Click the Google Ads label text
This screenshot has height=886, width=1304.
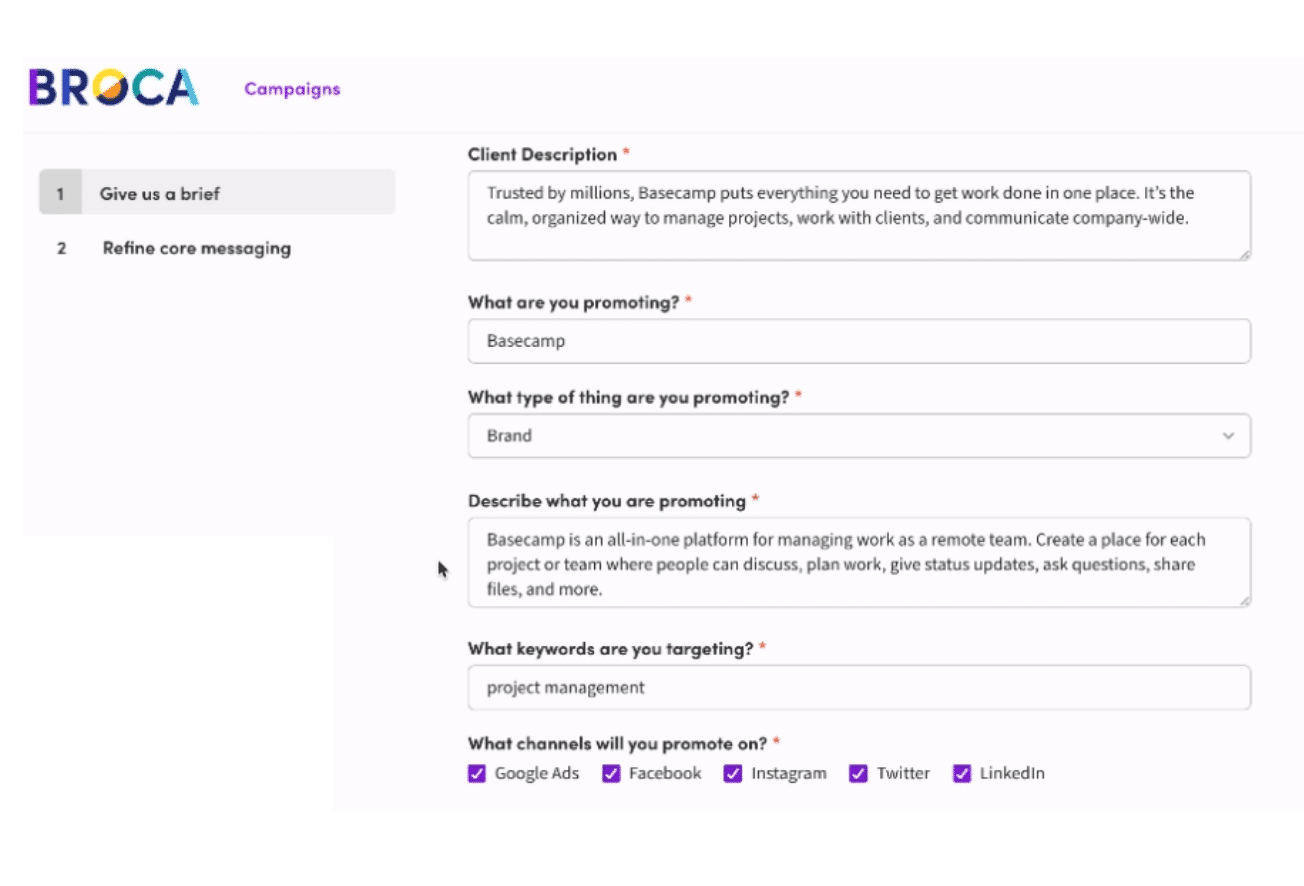click(537, 773)
